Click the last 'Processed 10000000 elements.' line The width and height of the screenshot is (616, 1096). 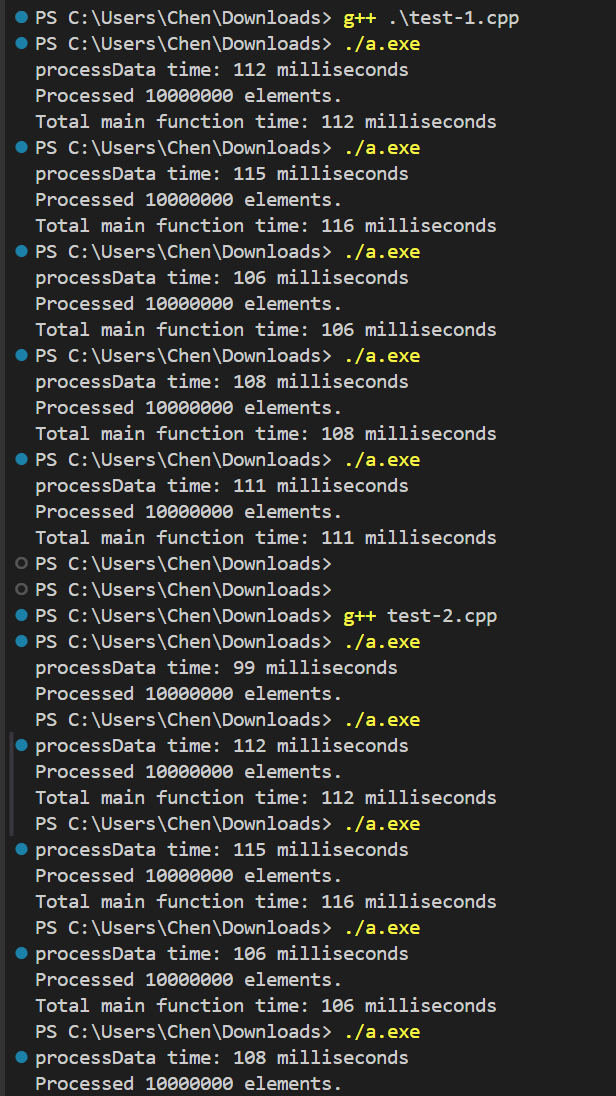coord(188,1084)
